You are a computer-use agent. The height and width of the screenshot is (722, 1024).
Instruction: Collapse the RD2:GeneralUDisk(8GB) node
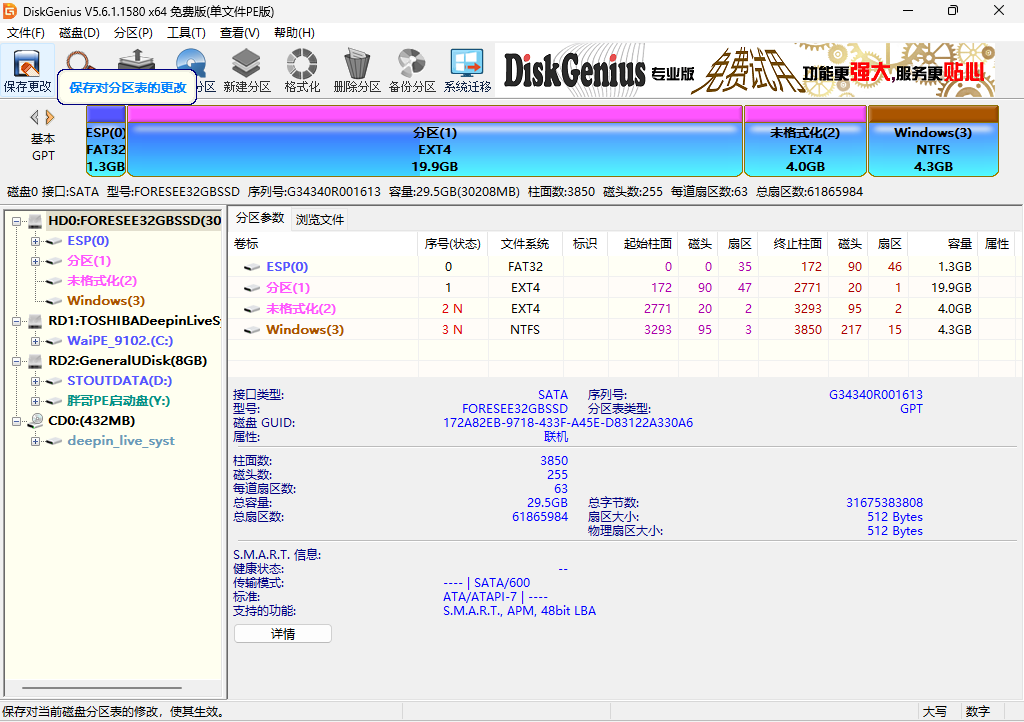point(16,361)
